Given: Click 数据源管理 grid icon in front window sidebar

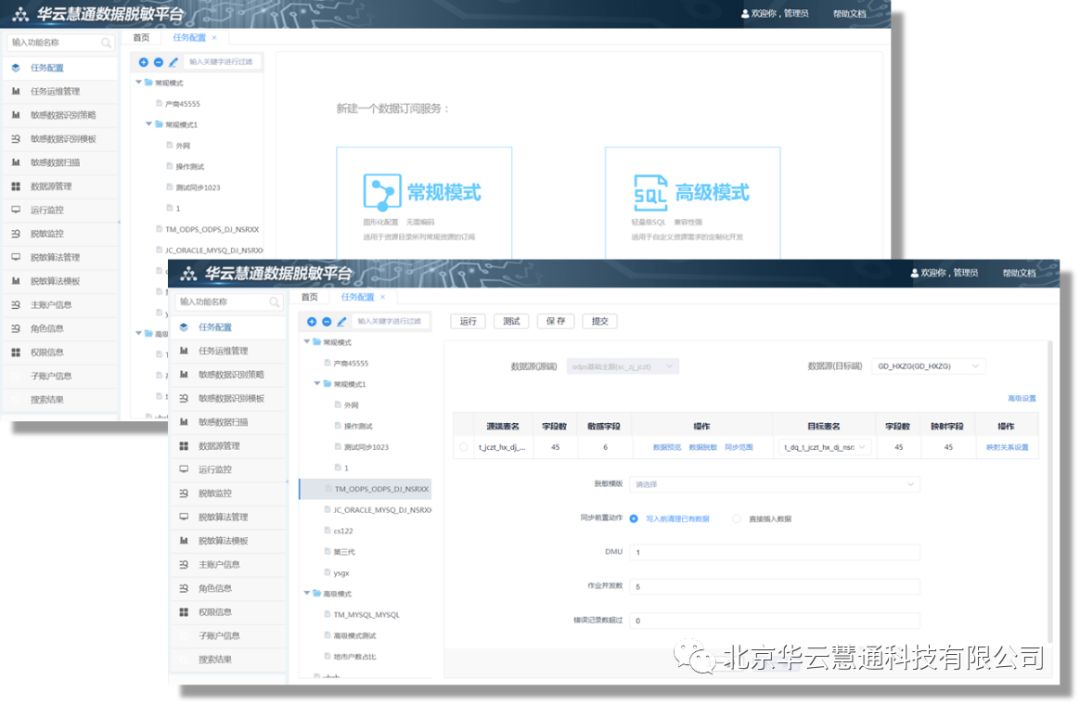Looking at the screenshot, I should point(184,446).
